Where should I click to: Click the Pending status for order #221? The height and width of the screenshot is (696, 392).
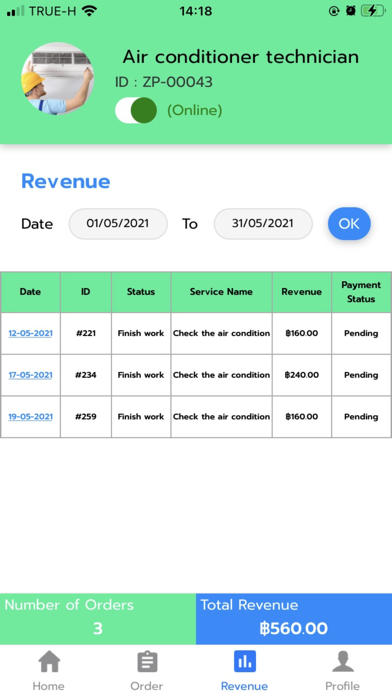(x=361, y=333)
